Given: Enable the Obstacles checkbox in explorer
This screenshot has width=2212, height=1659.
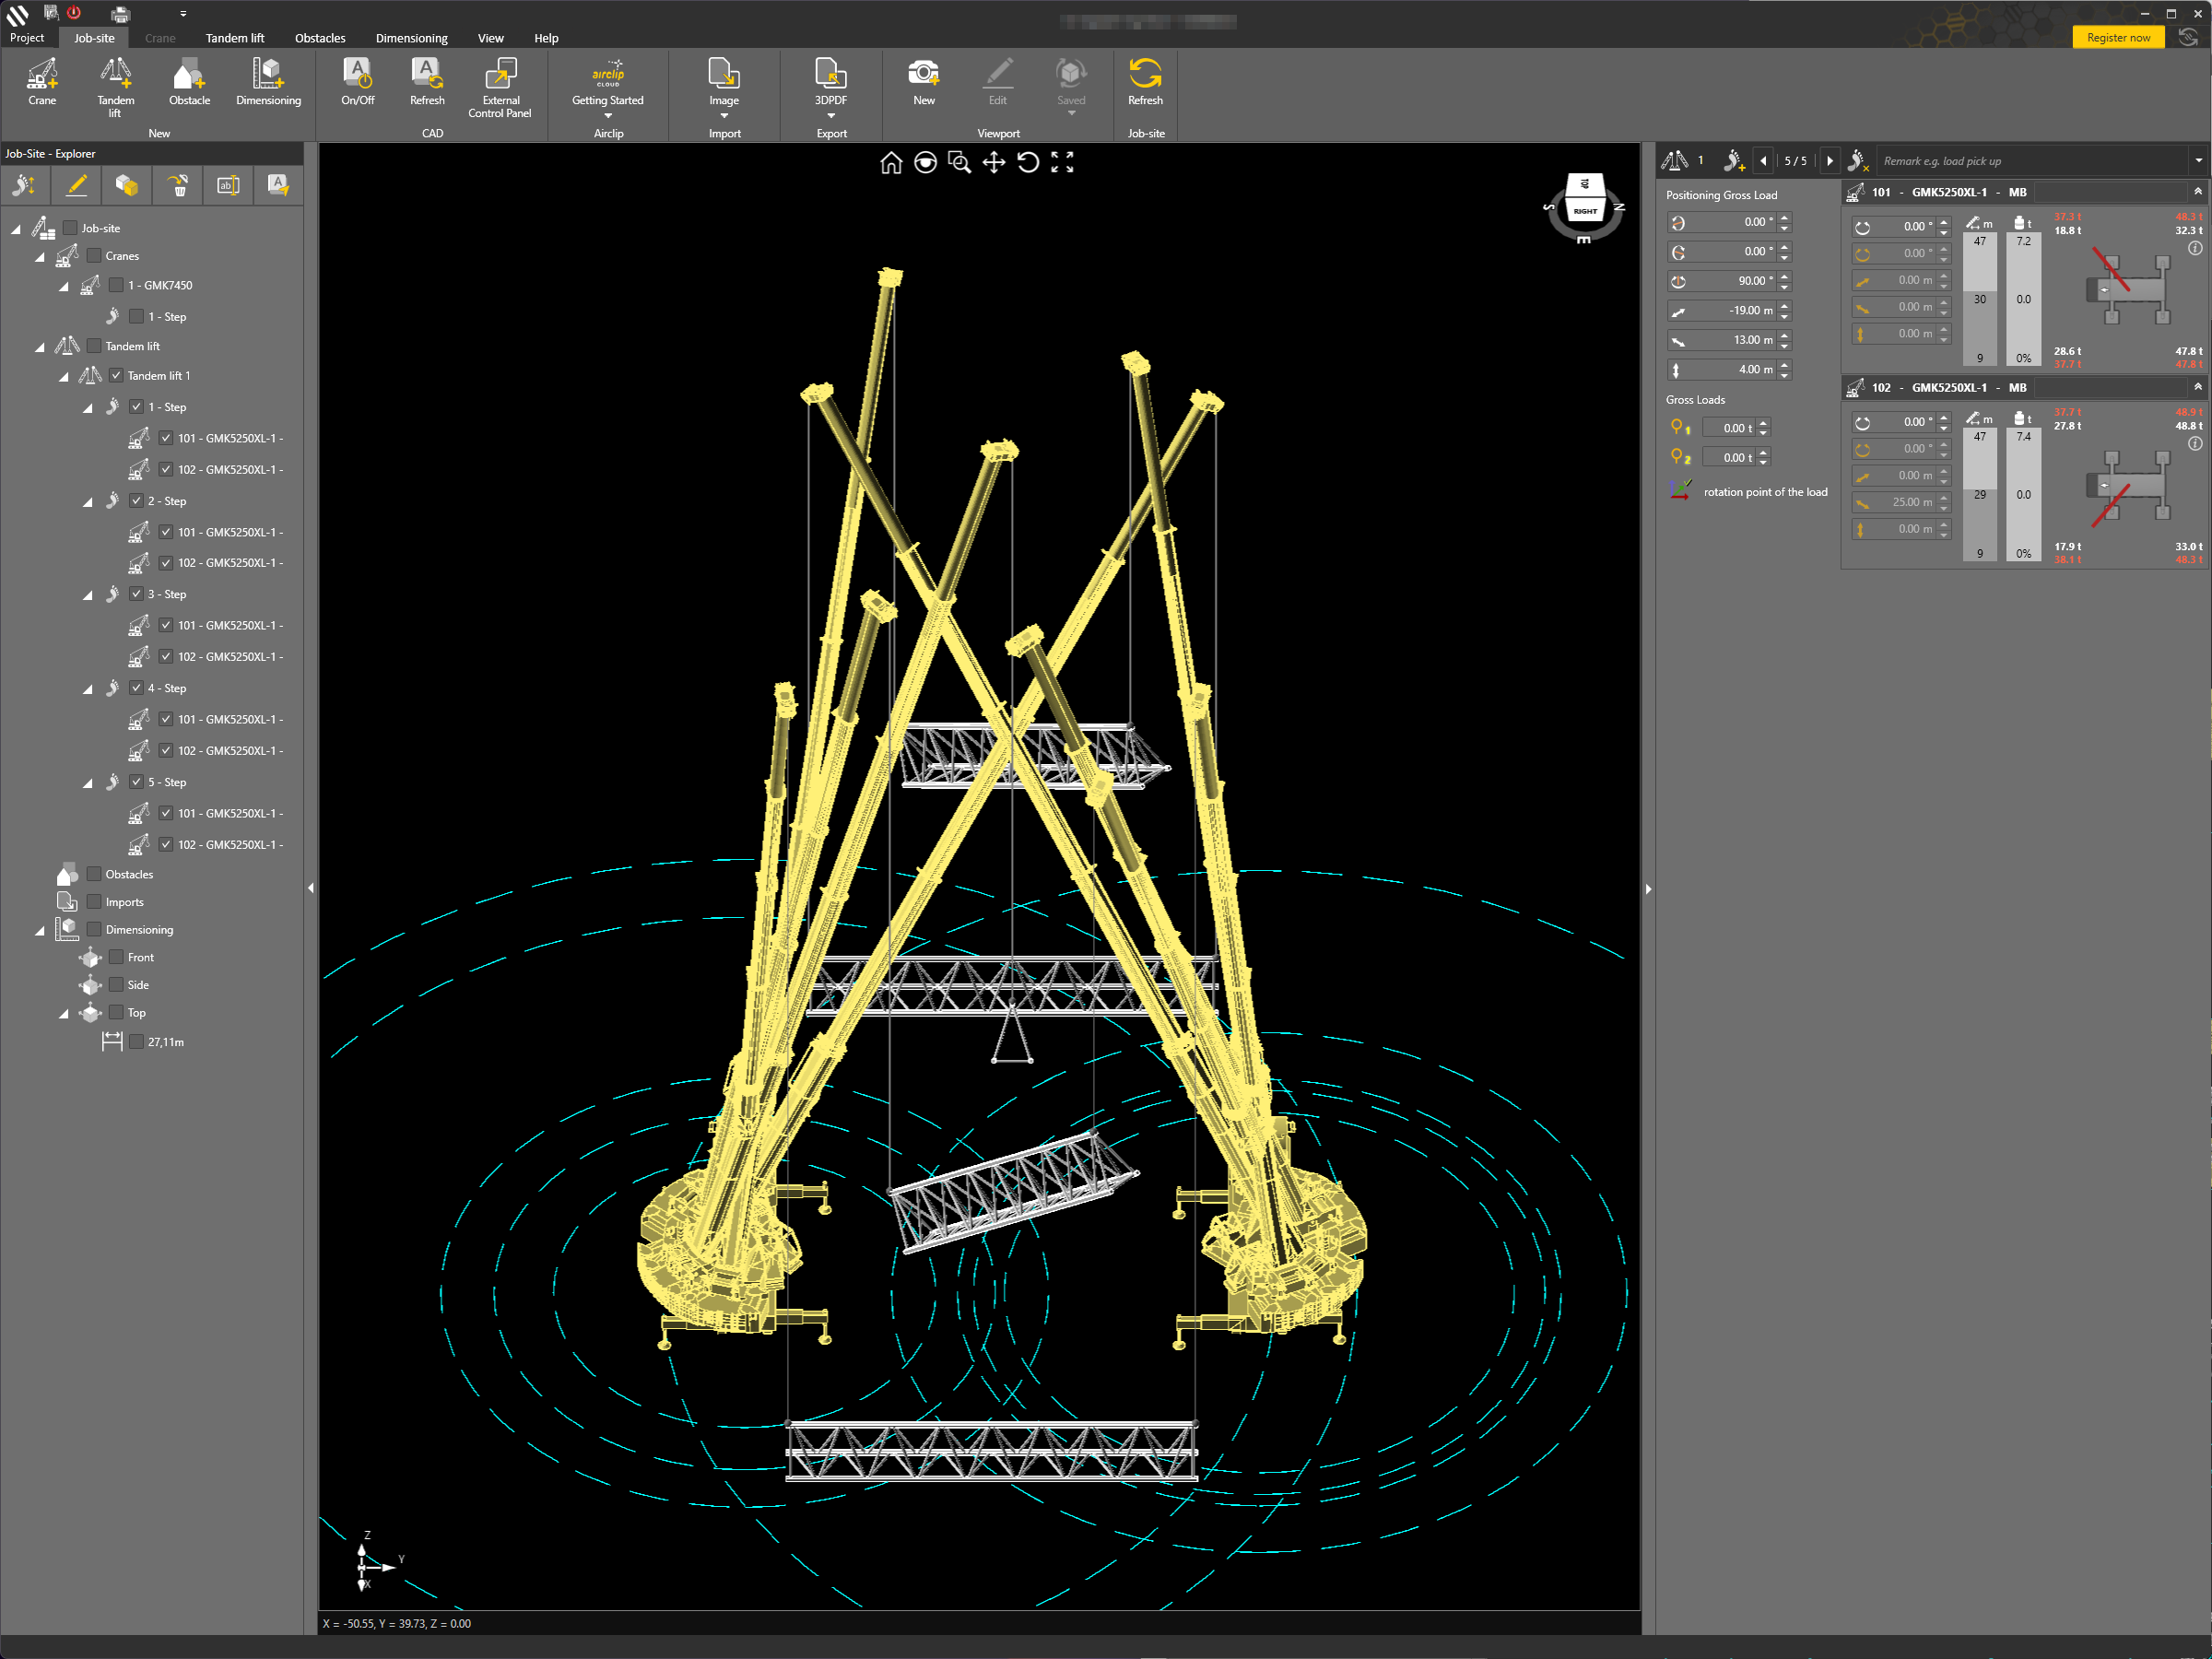Looking at the screenshot, I should (94, 874).
